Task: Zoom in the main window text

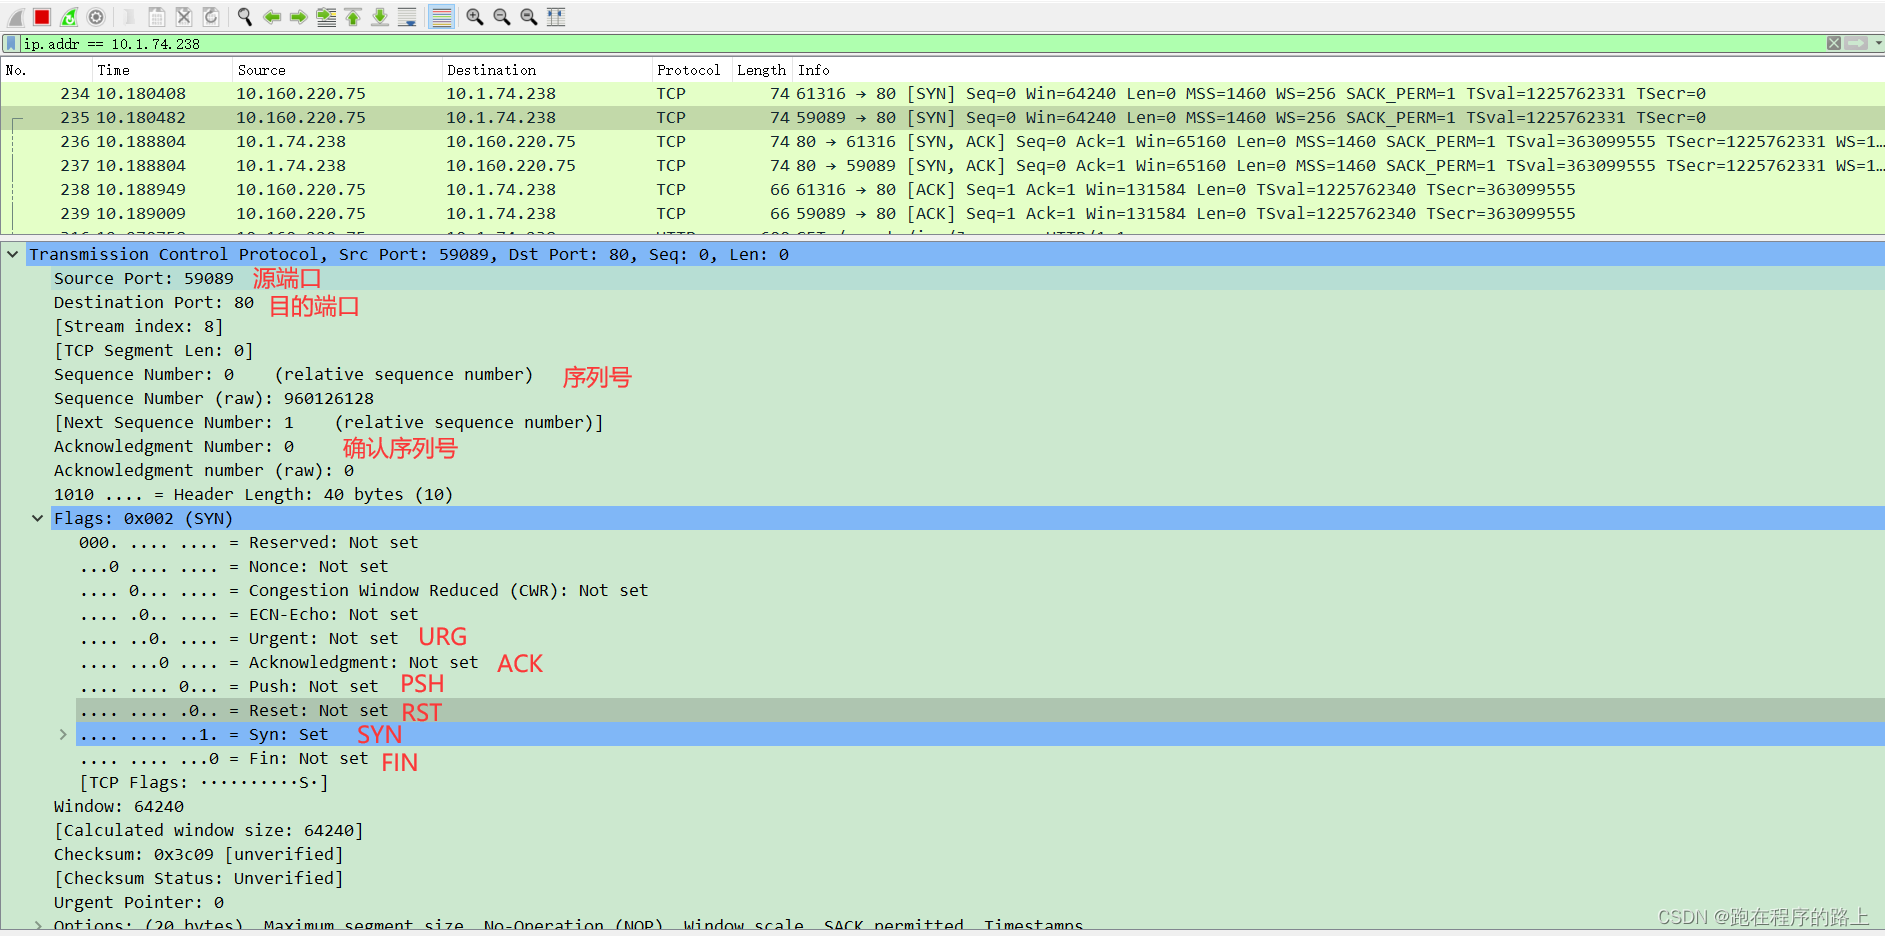Action: click(475, 17)
